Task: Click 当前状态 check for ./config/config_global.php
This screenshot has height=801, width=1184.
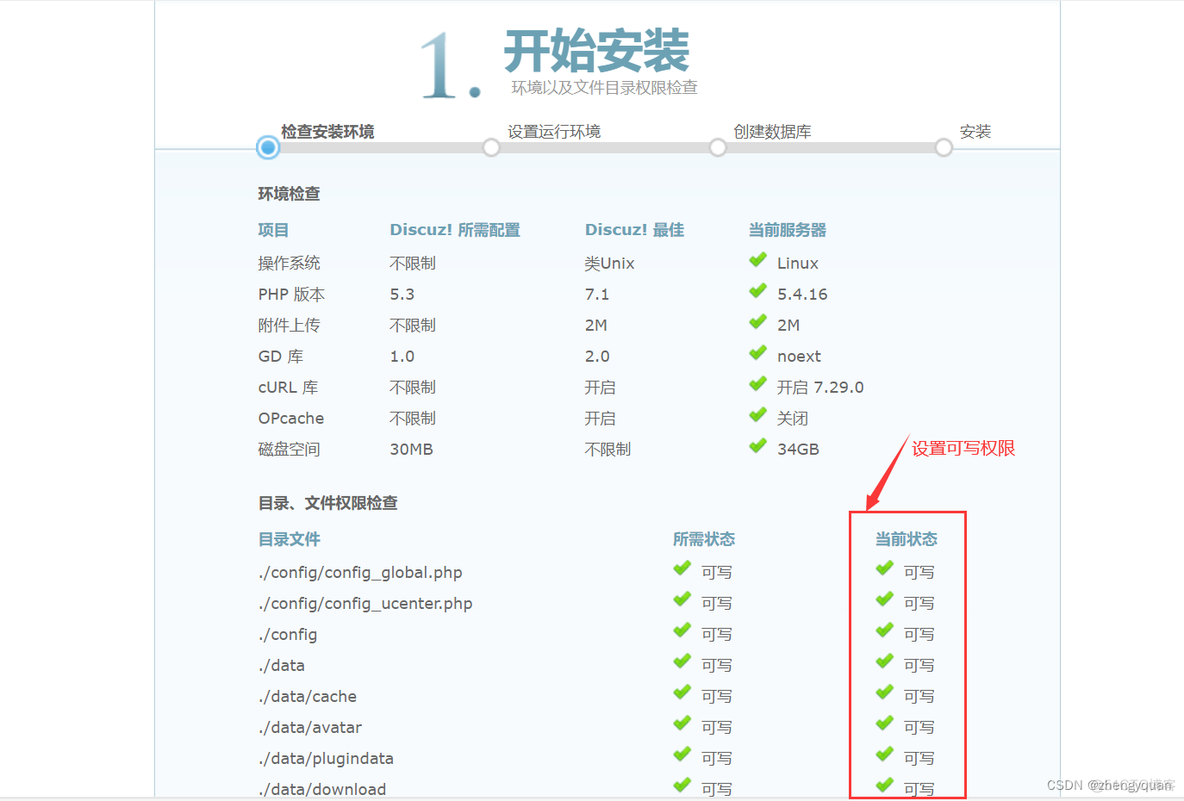Action: click(x=885, y=568)
